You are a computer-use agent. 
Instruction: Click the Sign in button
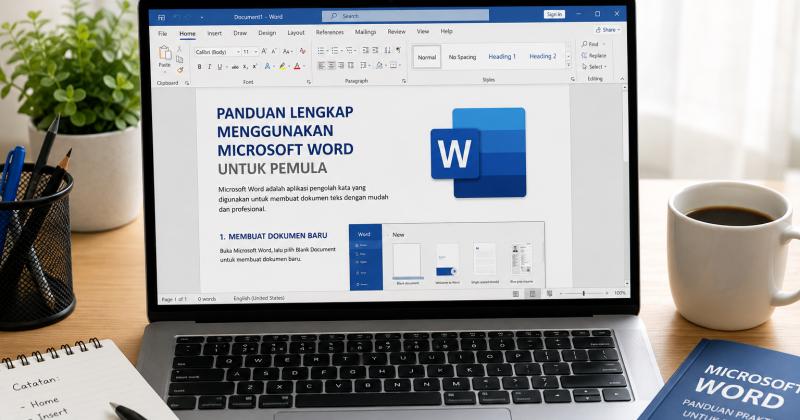[554, 14]
